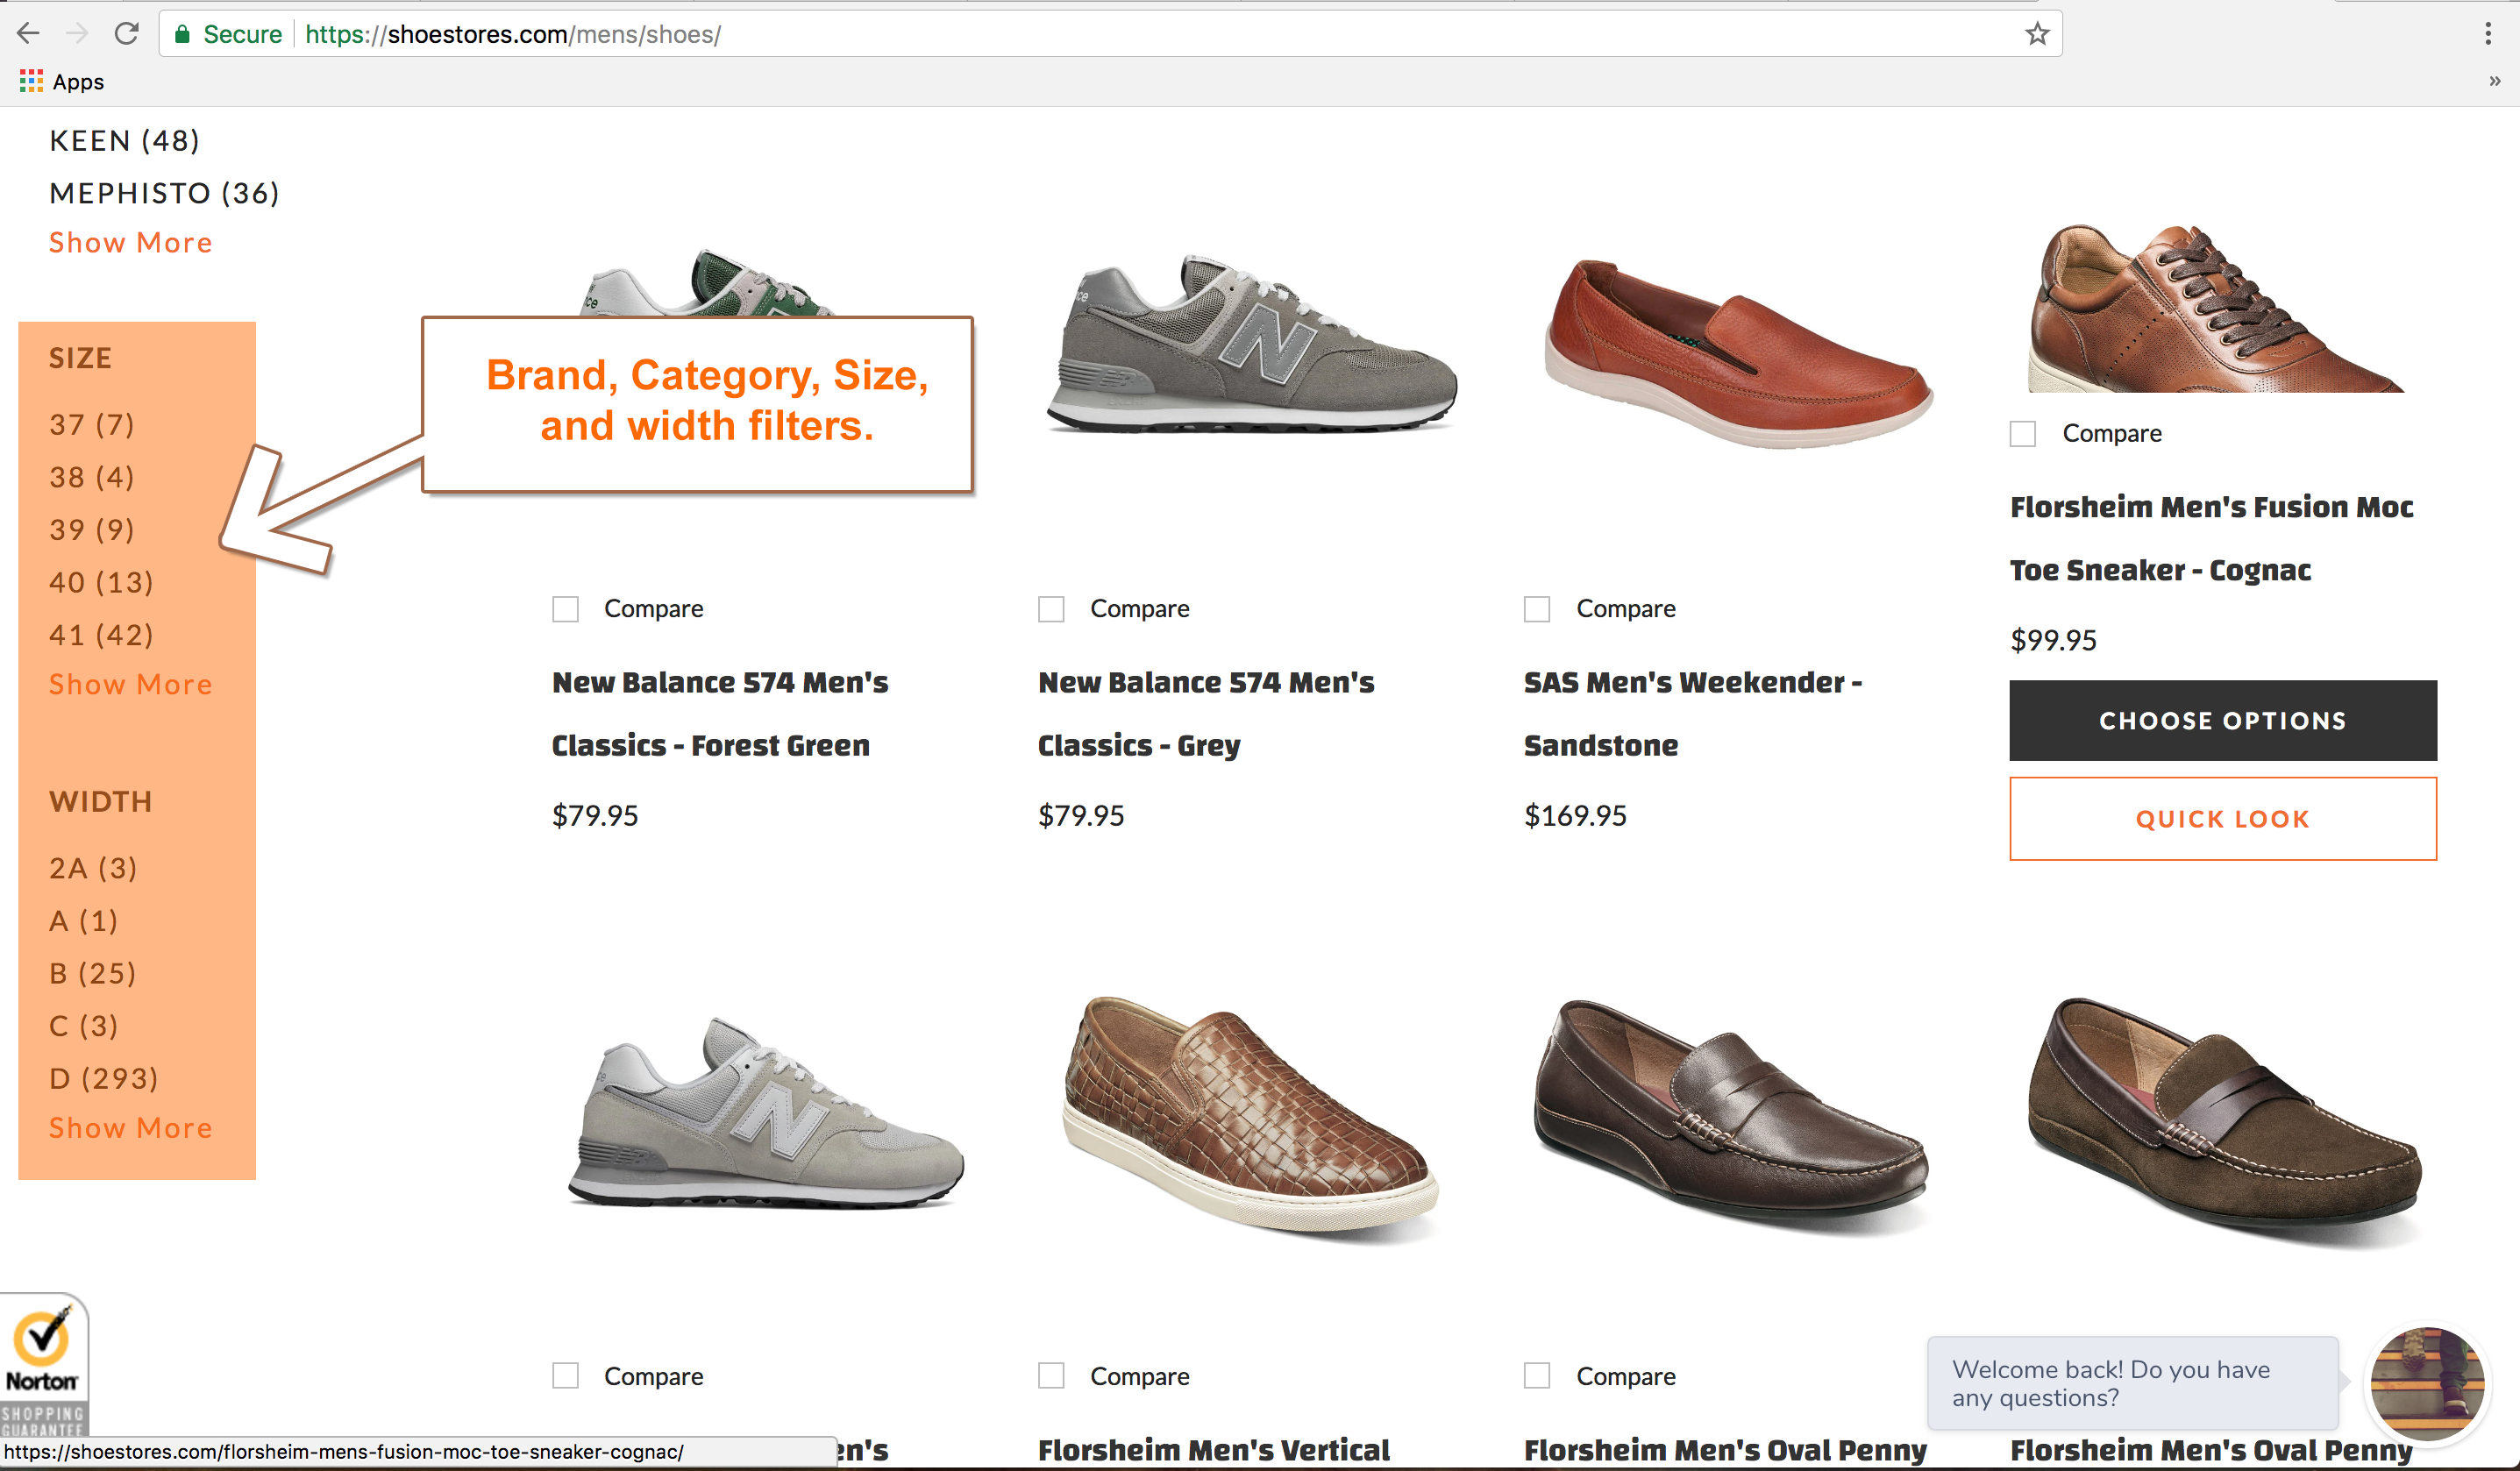Viewport: 2520px width, 1471px height.
Task: Open the Chrome three-dot menu
Action: [x=2488, y=34]
